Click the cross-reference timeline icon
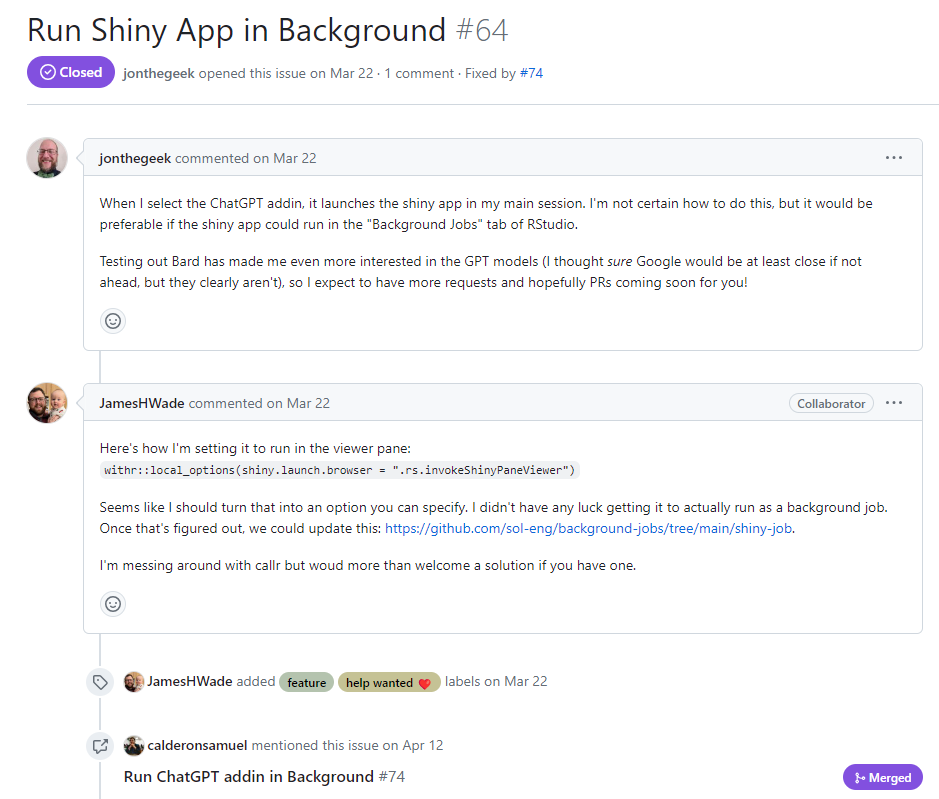939x799 pixels. [x=100, y=745]
